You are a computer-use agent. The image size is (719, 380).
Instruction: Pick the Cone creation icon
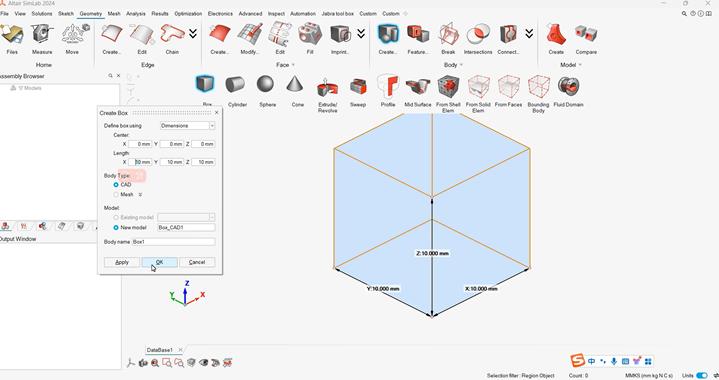click(295, 85)
